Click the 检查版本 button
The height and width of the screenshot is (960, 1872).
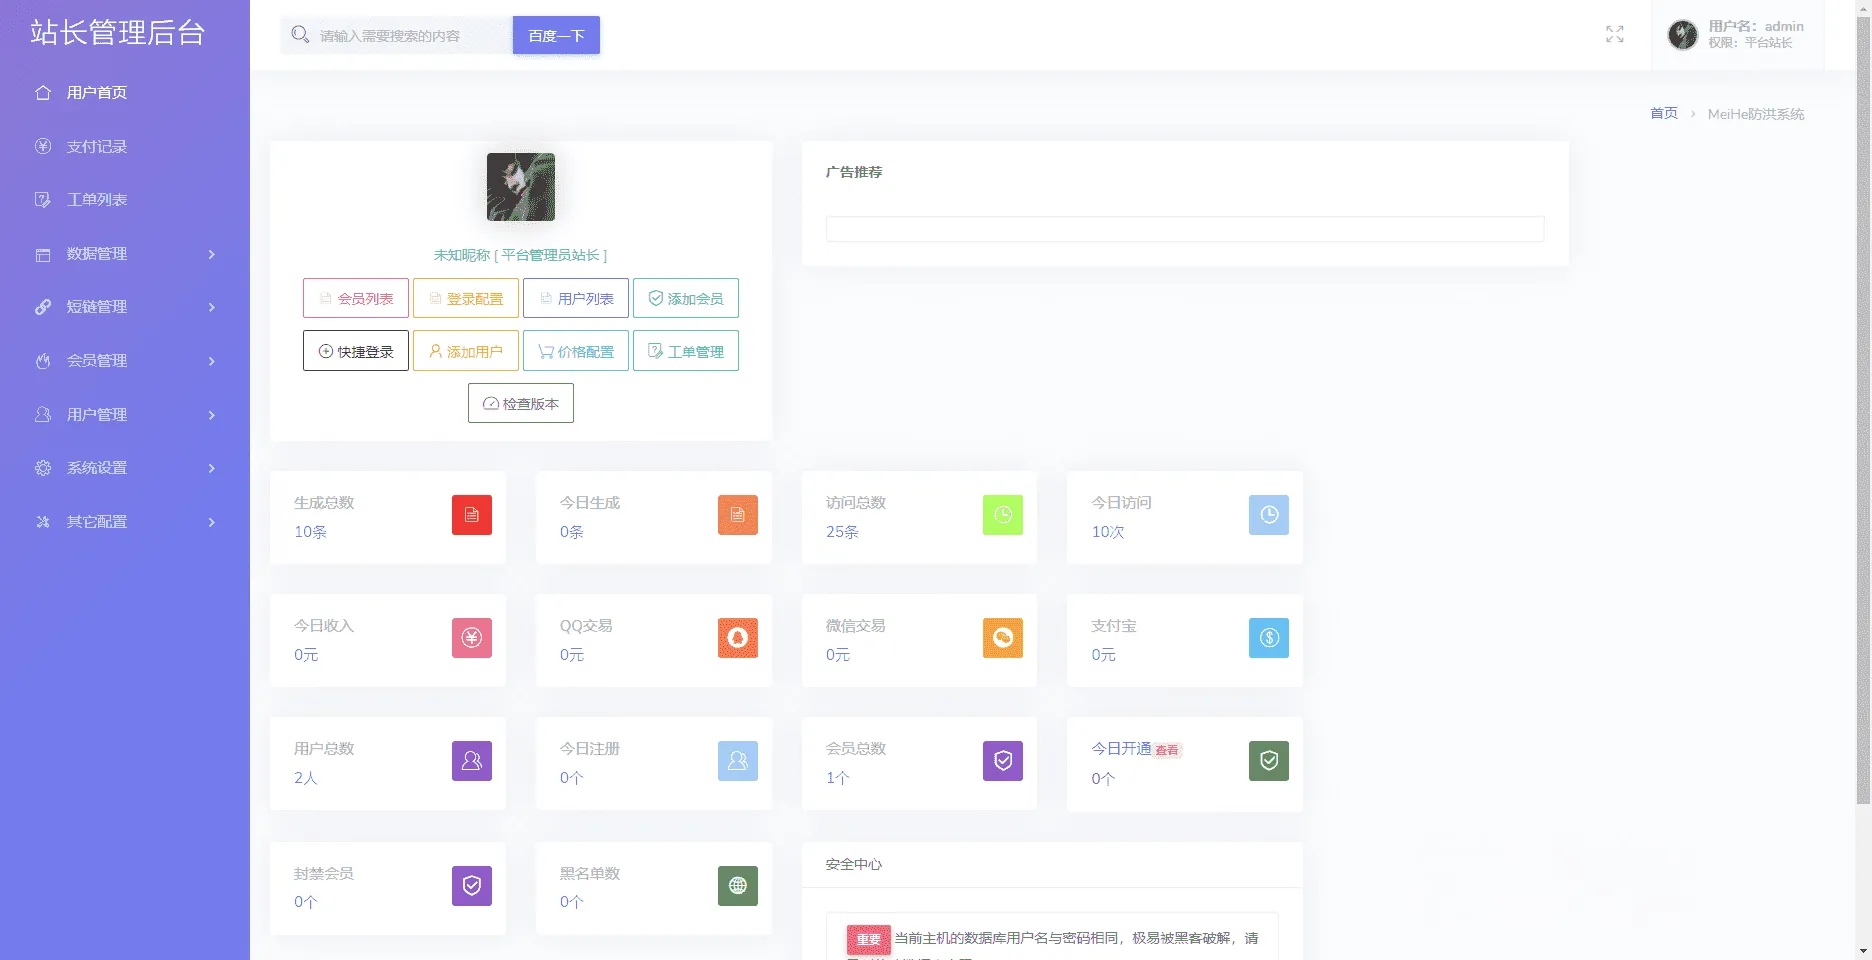coord(521,403)
